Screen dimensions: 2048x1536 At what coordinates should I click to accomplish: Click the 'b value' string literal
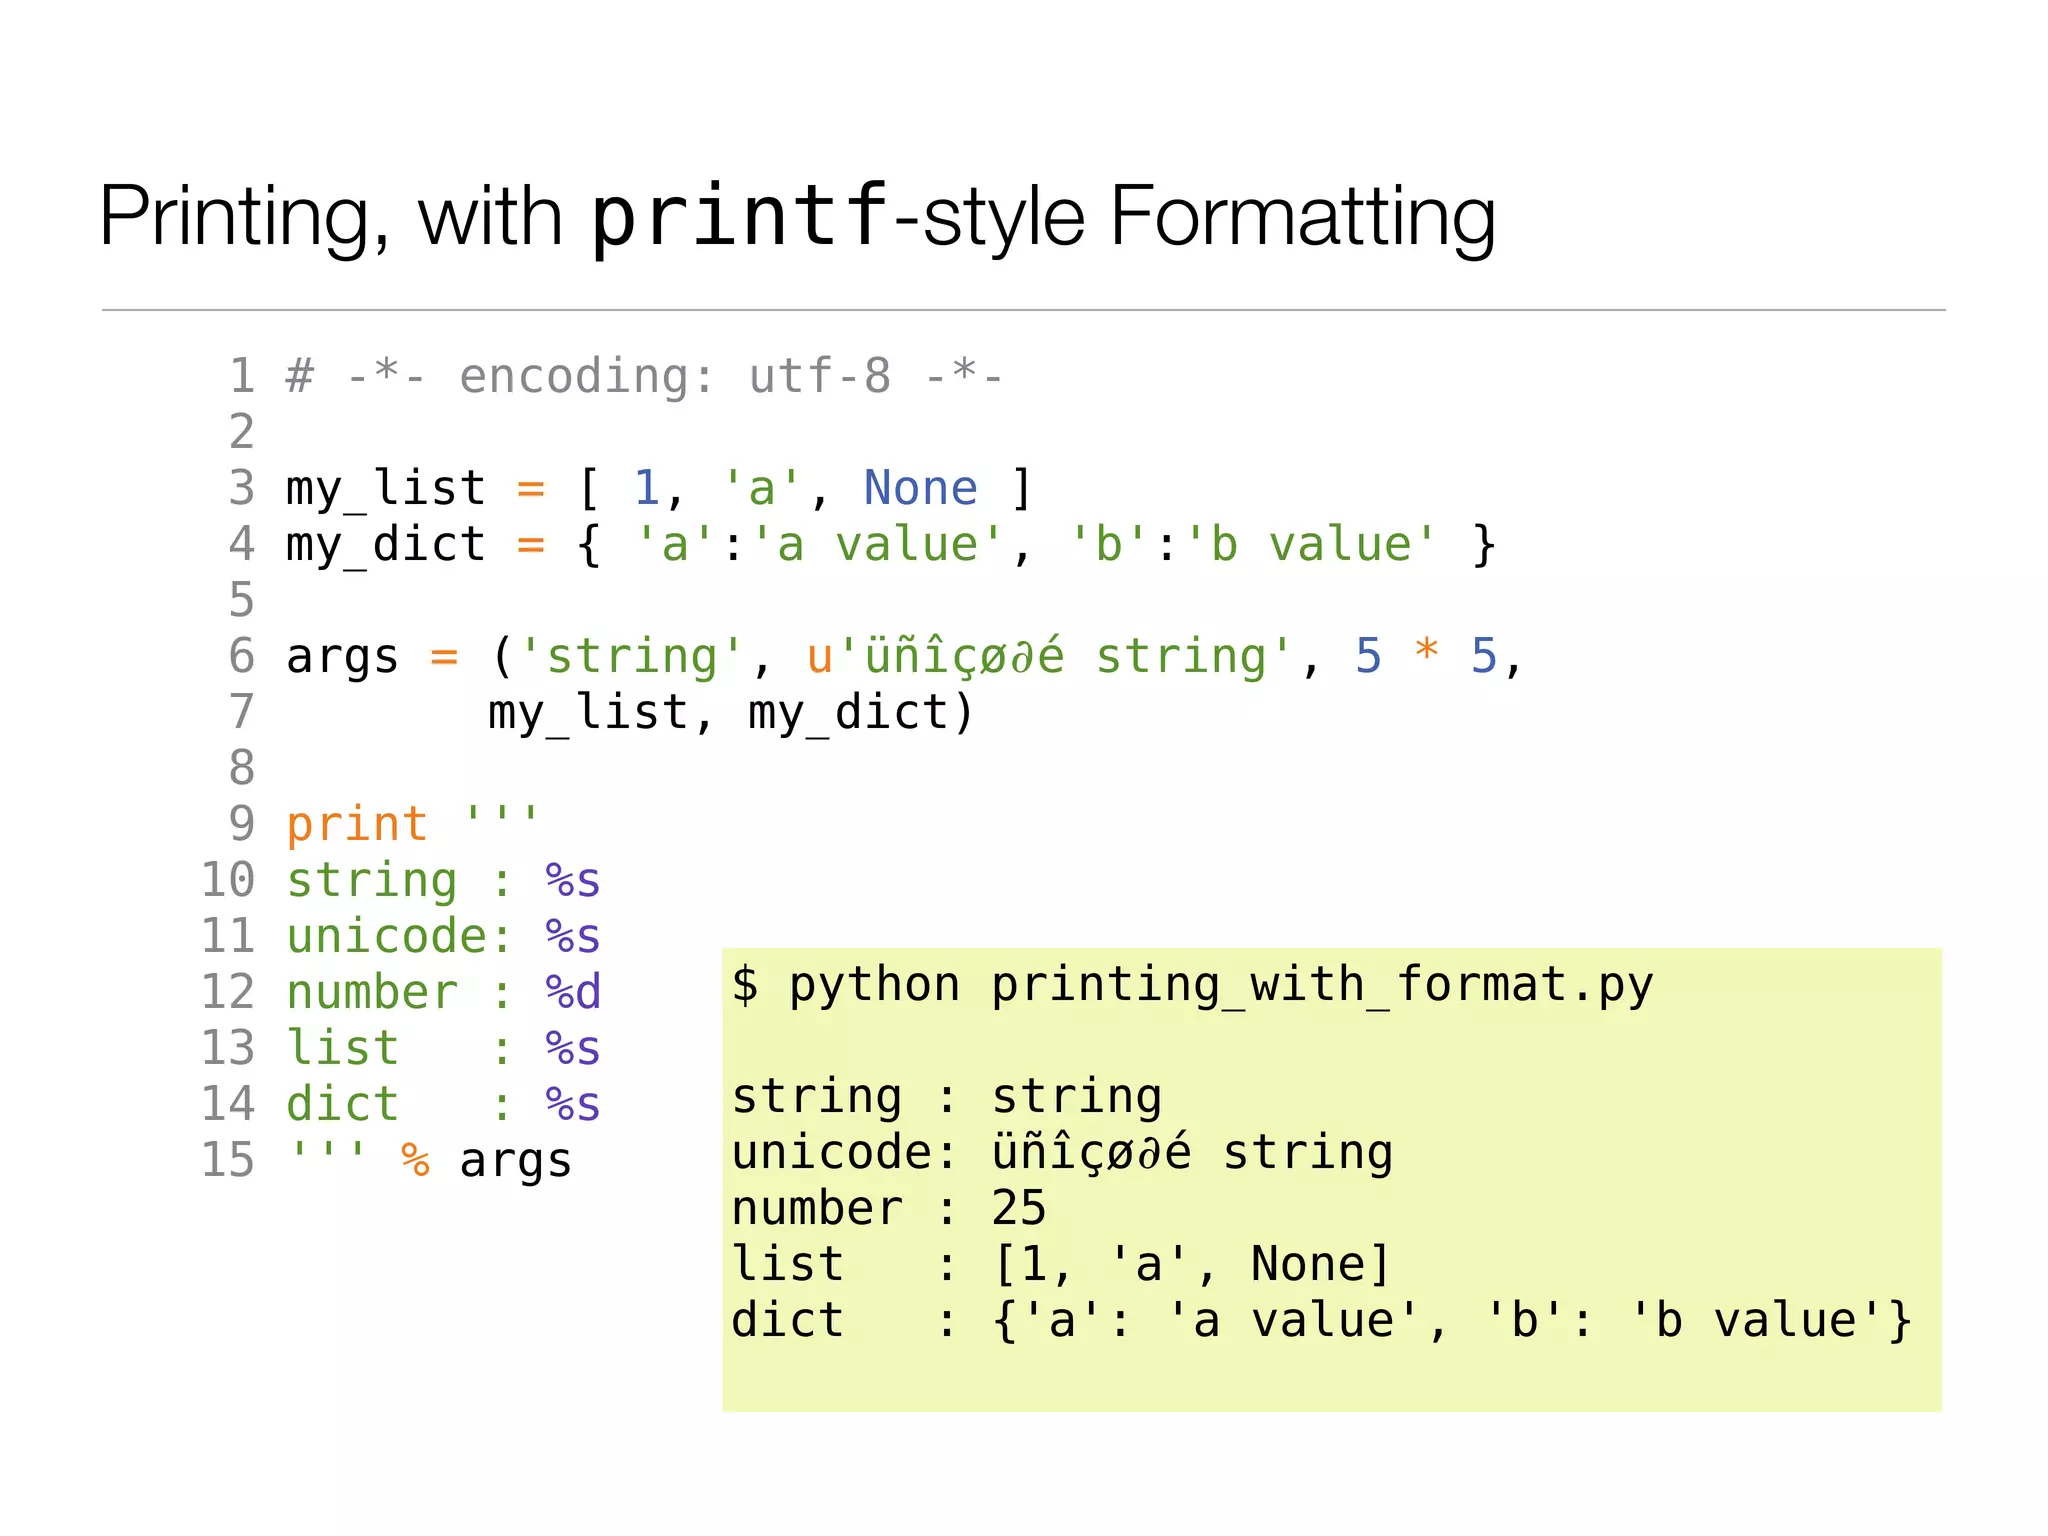tap(1310, 545)
